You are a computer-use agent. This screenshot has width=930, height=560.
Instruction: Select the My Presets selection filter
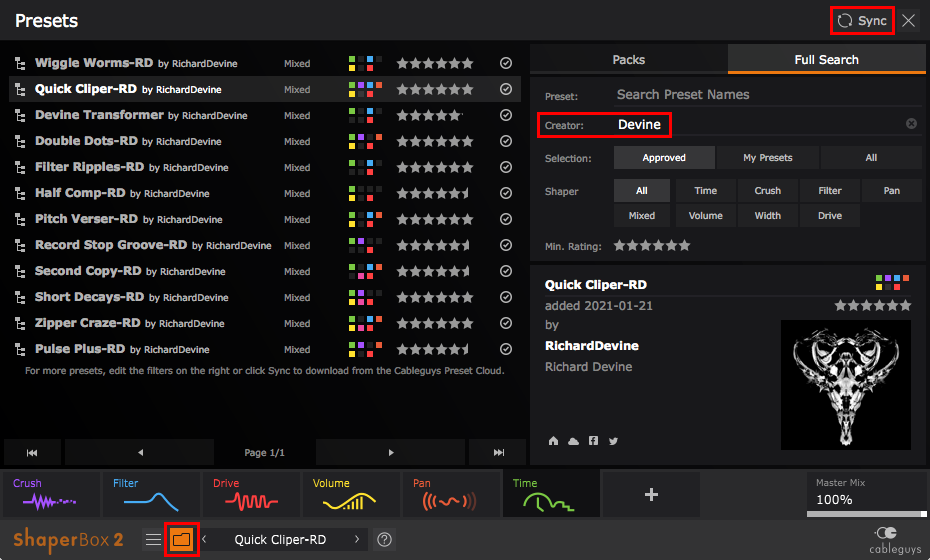tap(767, 158)
